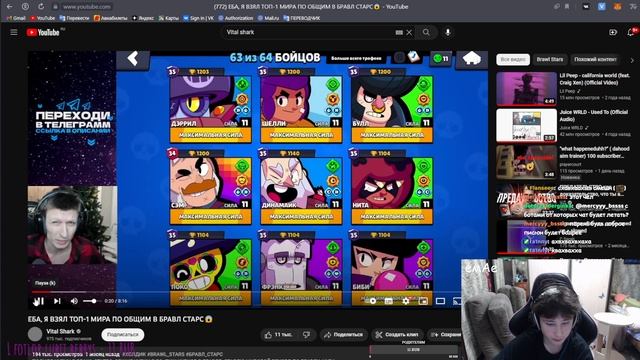Subscribe via the 'Подписаться' button

click(122, 335)
